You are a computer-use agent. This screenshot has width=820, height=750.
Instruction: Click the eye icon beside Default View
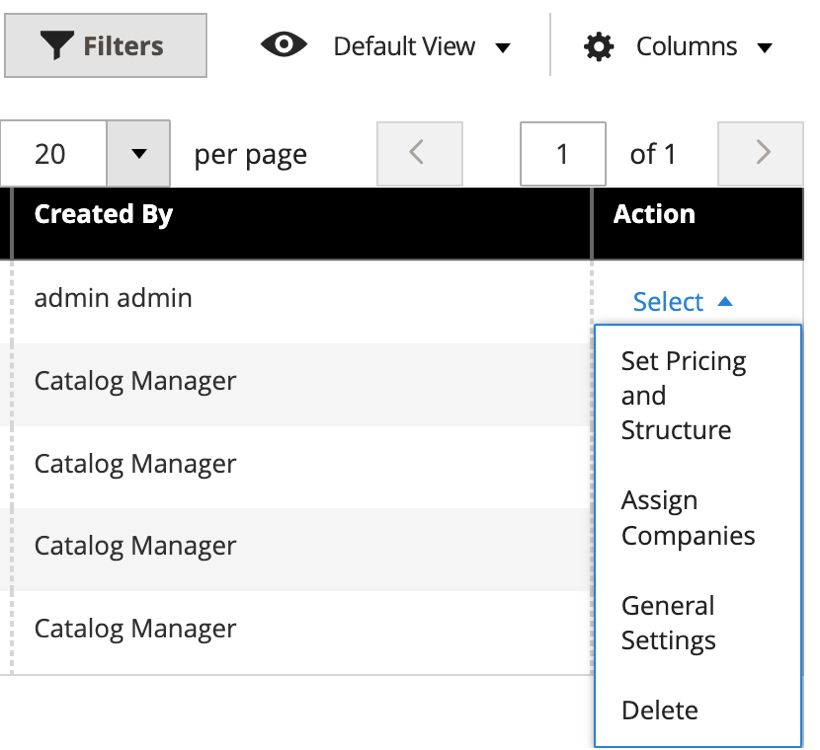(x=283, y=45)
